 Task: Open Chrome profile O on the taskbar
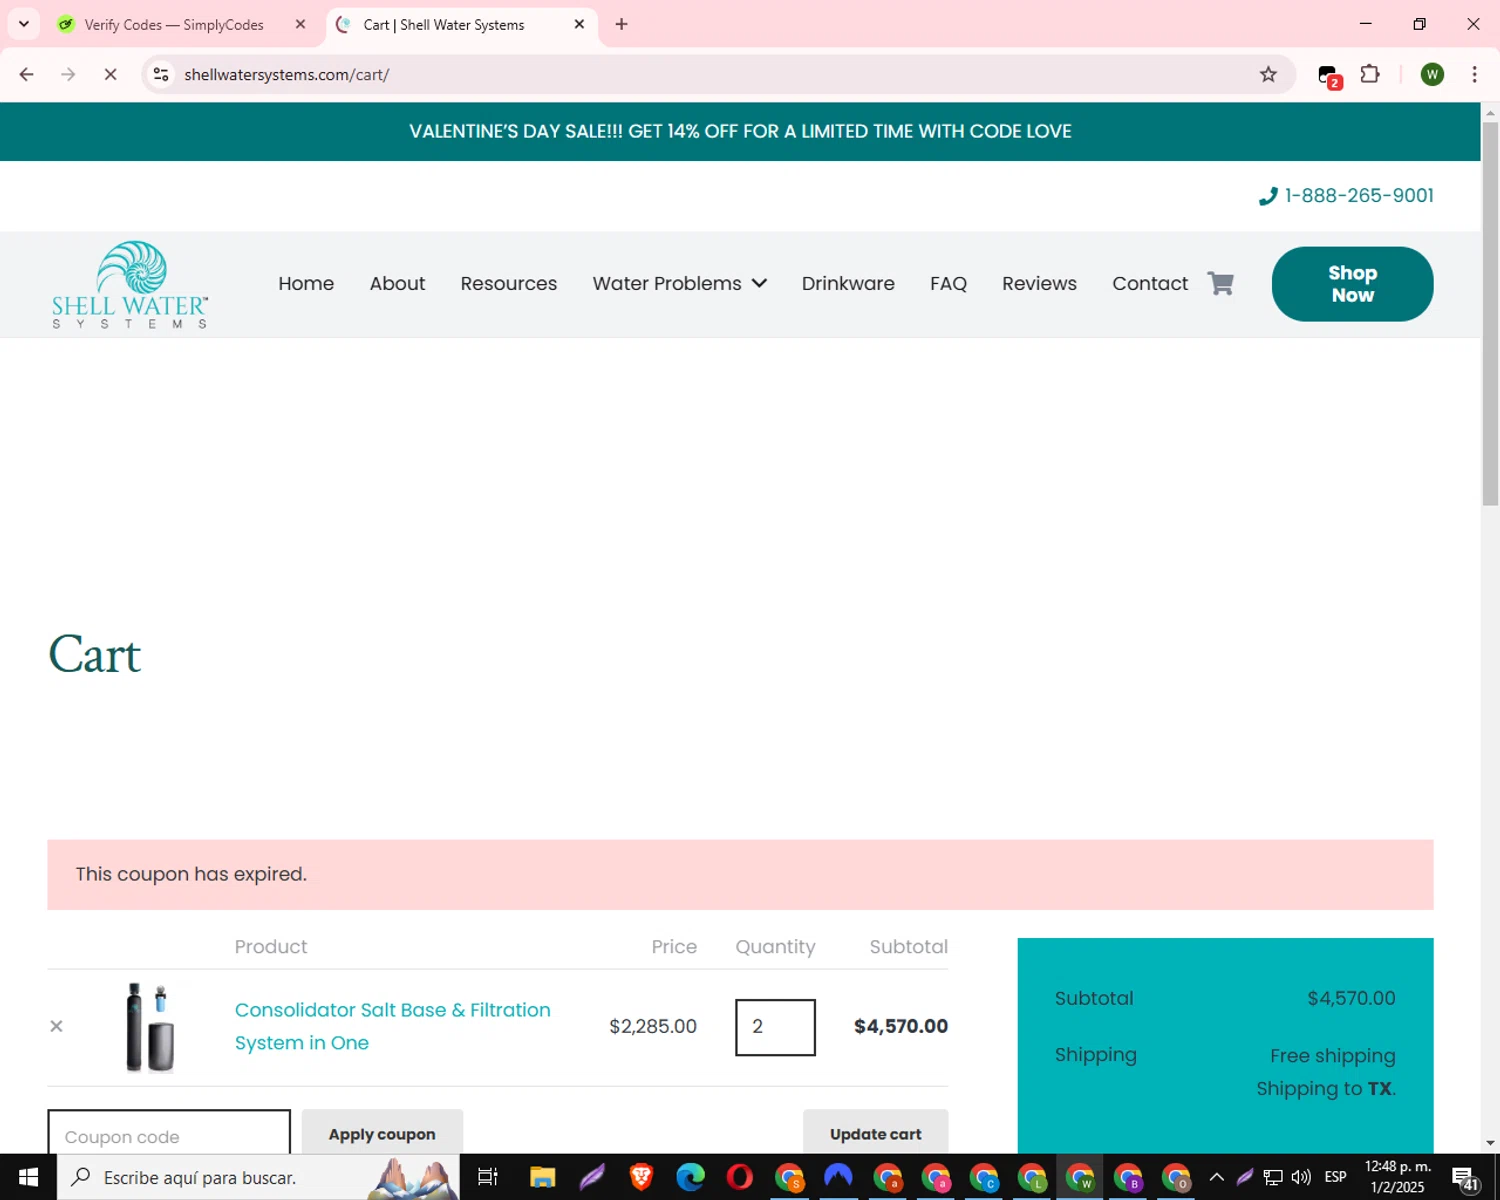(1176, 1177)
